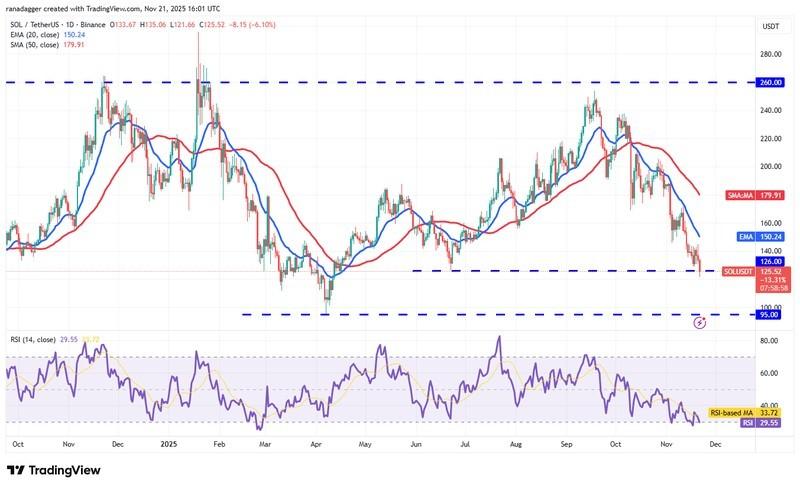Open the USDT currency selector
The height and width of the screenshot is (488, 800).
(x=770, y=27)
